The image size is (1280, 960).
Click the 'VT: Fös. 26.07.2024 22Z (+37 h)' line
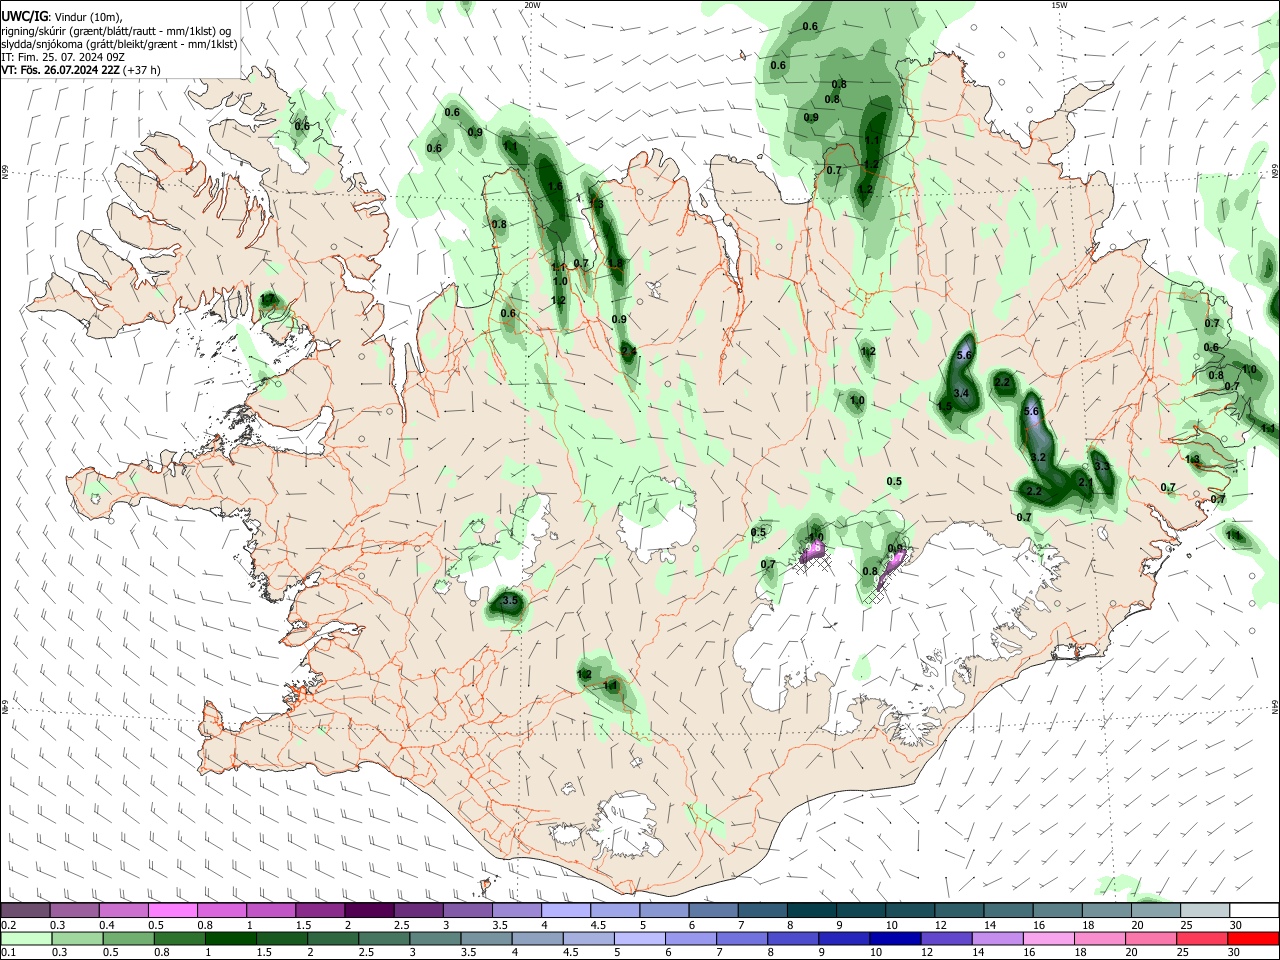pos(81,70)
